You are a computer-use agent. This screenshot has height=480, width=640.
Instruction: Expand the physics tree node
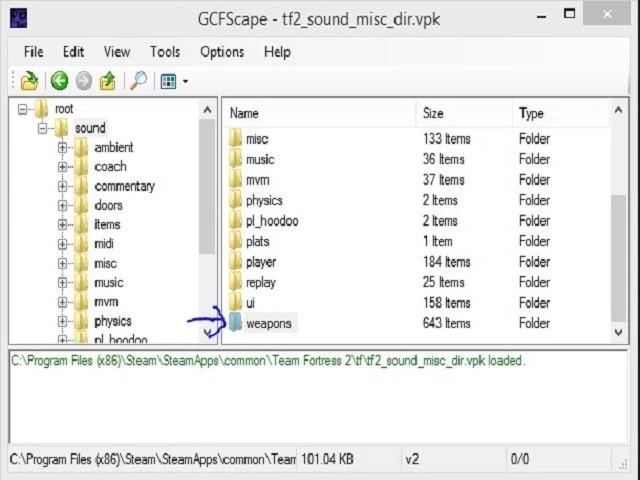point(62,321)
